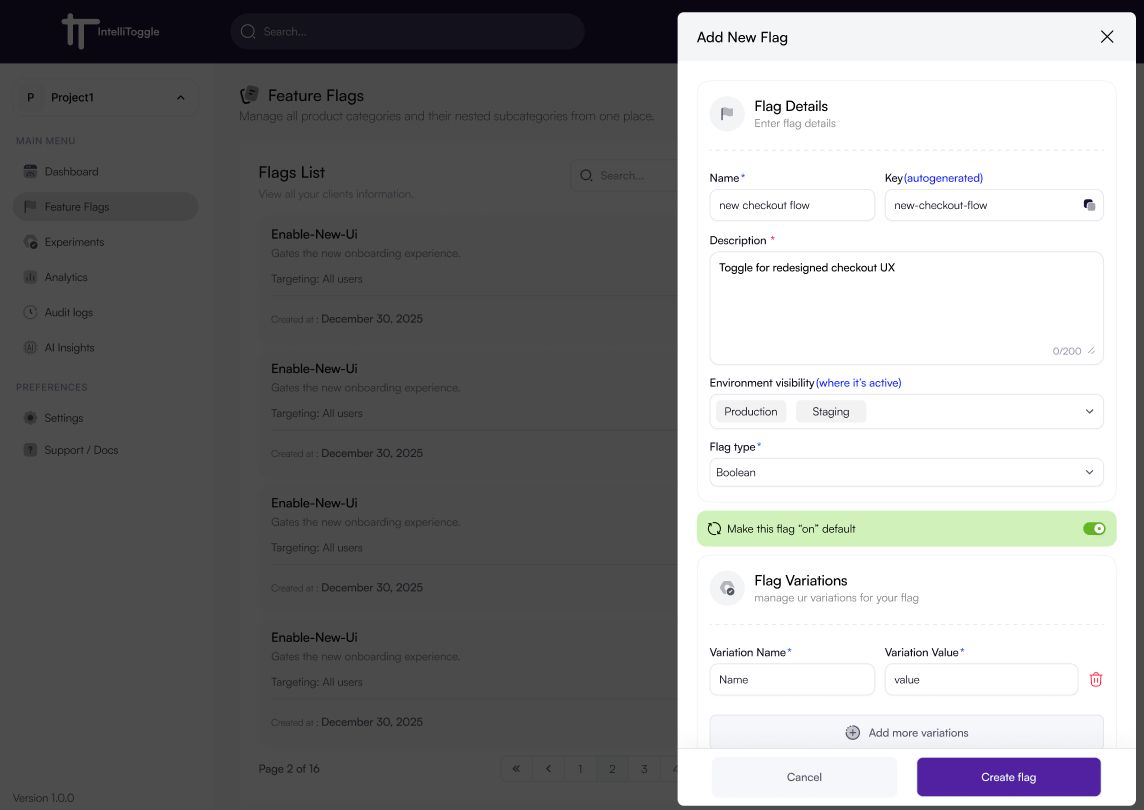Viewport: 1144px width, 810px height.
Task: Click the Cancel button
Action: pos(804,777)
